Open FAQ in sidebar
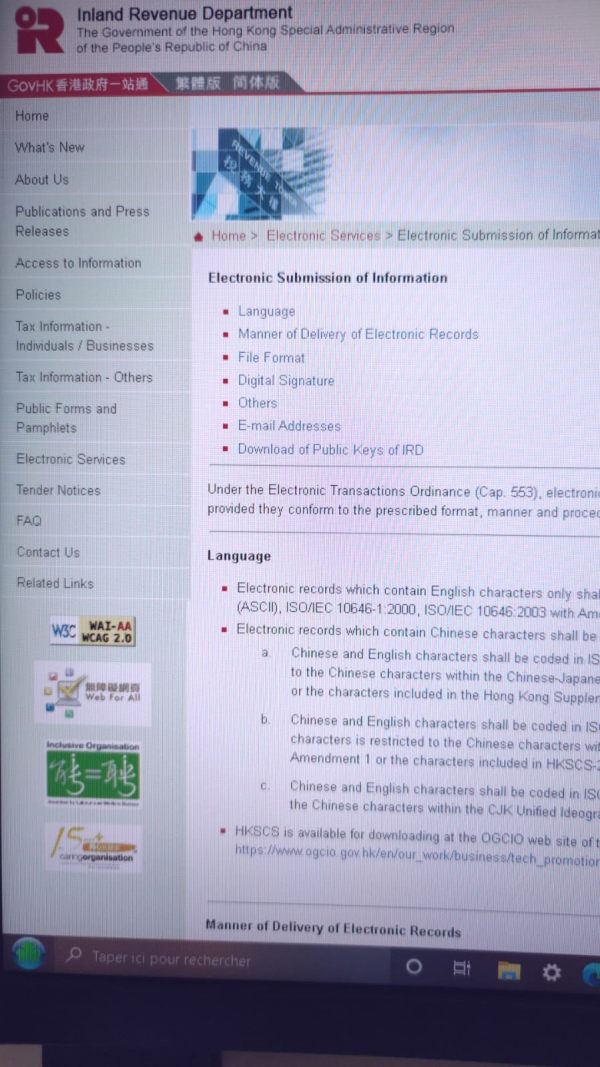Viewport: 600px width, 1067px height. tap(29, 521)
